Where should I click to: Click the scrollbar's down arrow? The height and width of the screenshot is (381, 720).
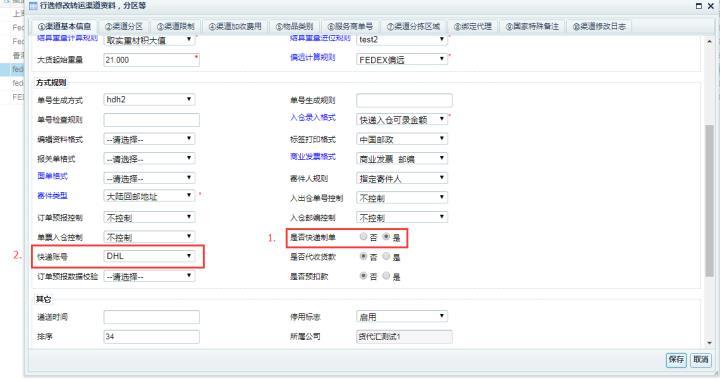tap(709, 343)
